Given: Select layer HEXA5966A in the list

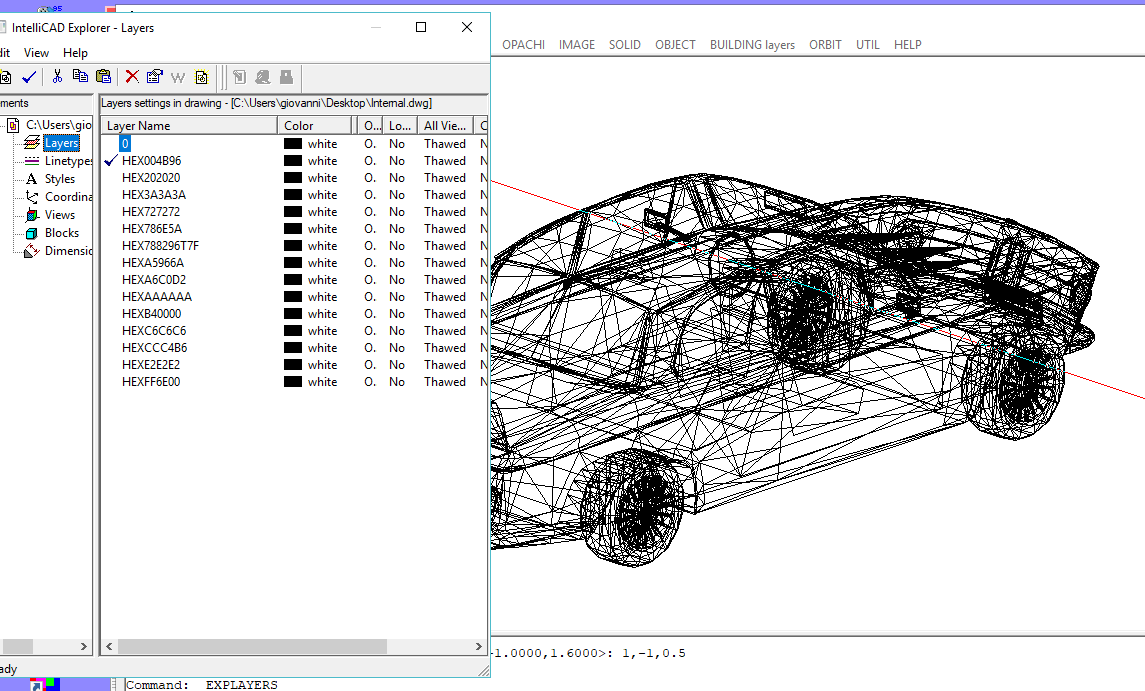Looking at the screenshot, I should (153, 263).
